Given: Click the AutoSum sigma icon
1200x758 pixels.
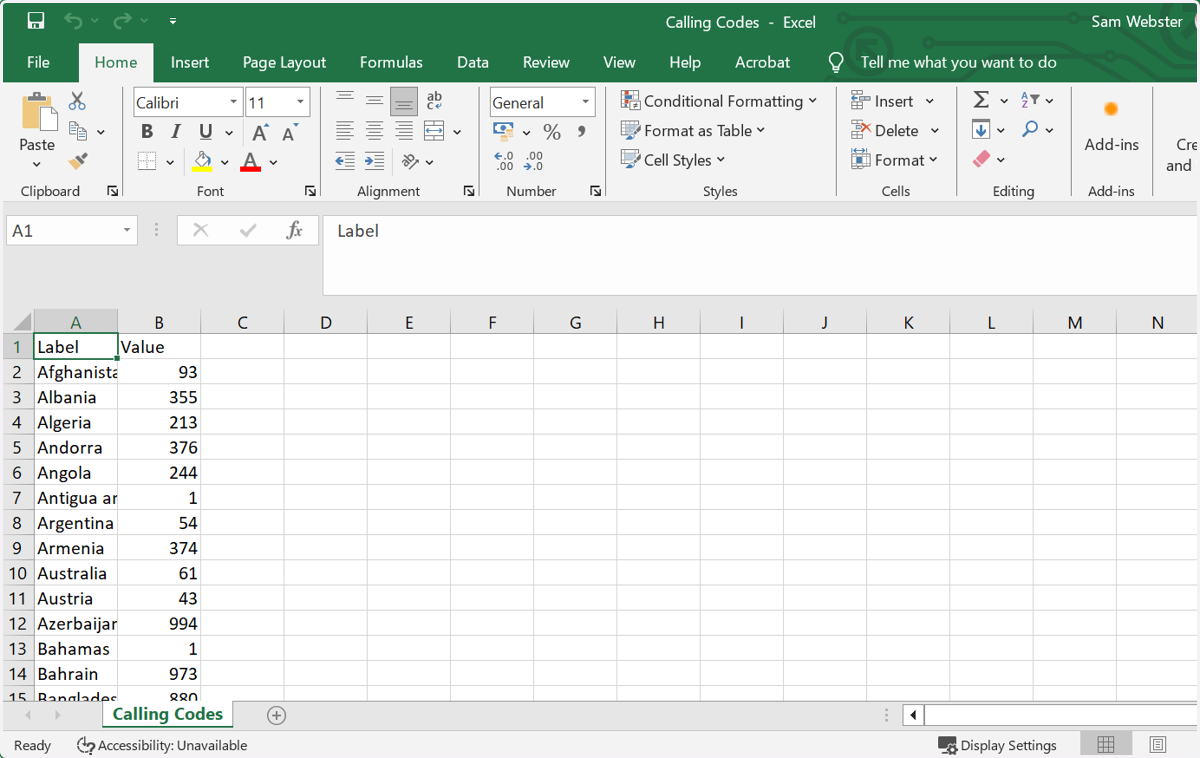Looking at the screenshot, I should tap(981, 100).
